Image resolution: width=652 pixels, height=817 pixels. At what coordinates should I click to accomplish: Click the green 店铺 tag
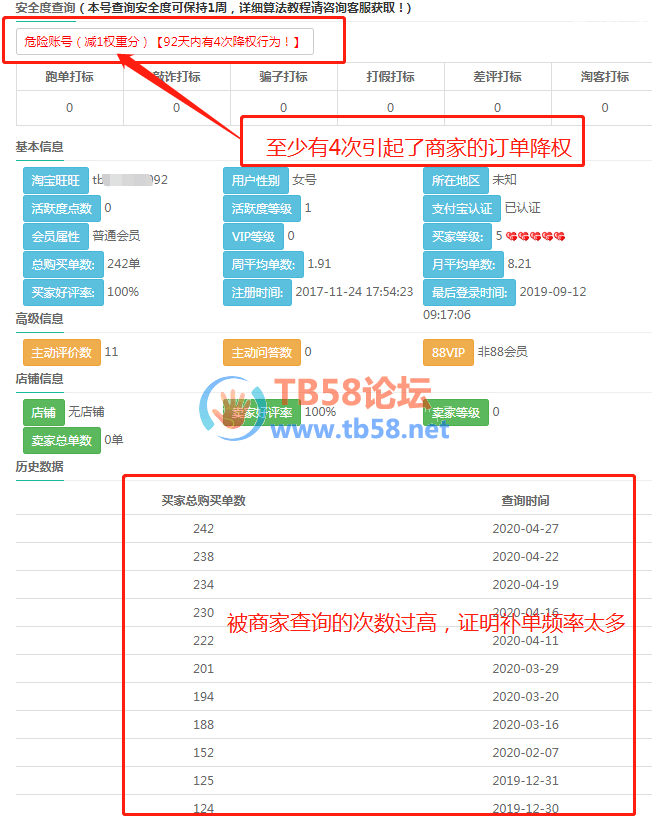click(43, 412)
